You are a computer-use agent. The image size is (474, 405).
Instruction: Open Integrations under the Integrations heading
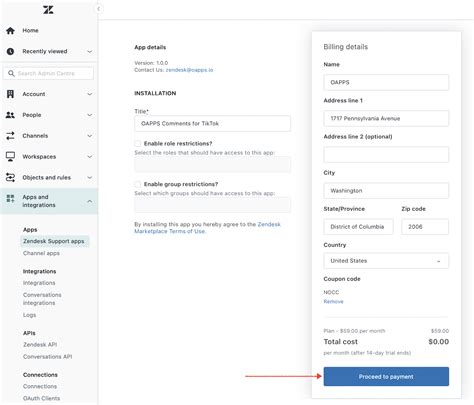[39, 283]
